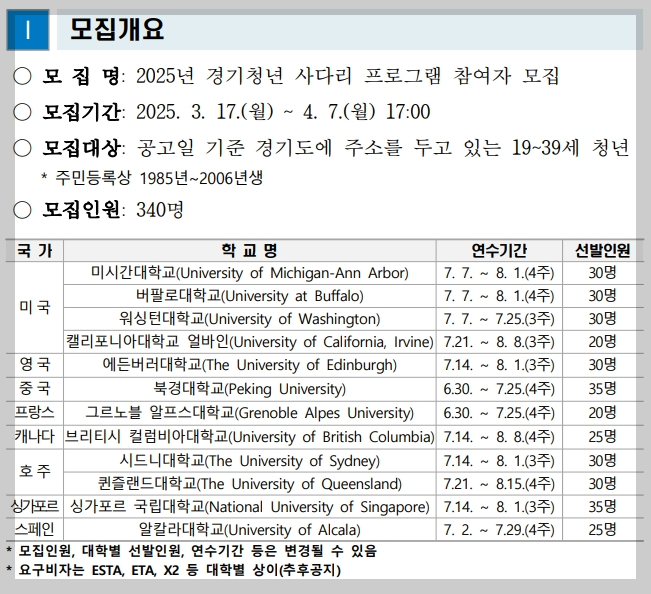Click the 영국 country cell
The image size is (651, 594).
click(x=34, y=365)
